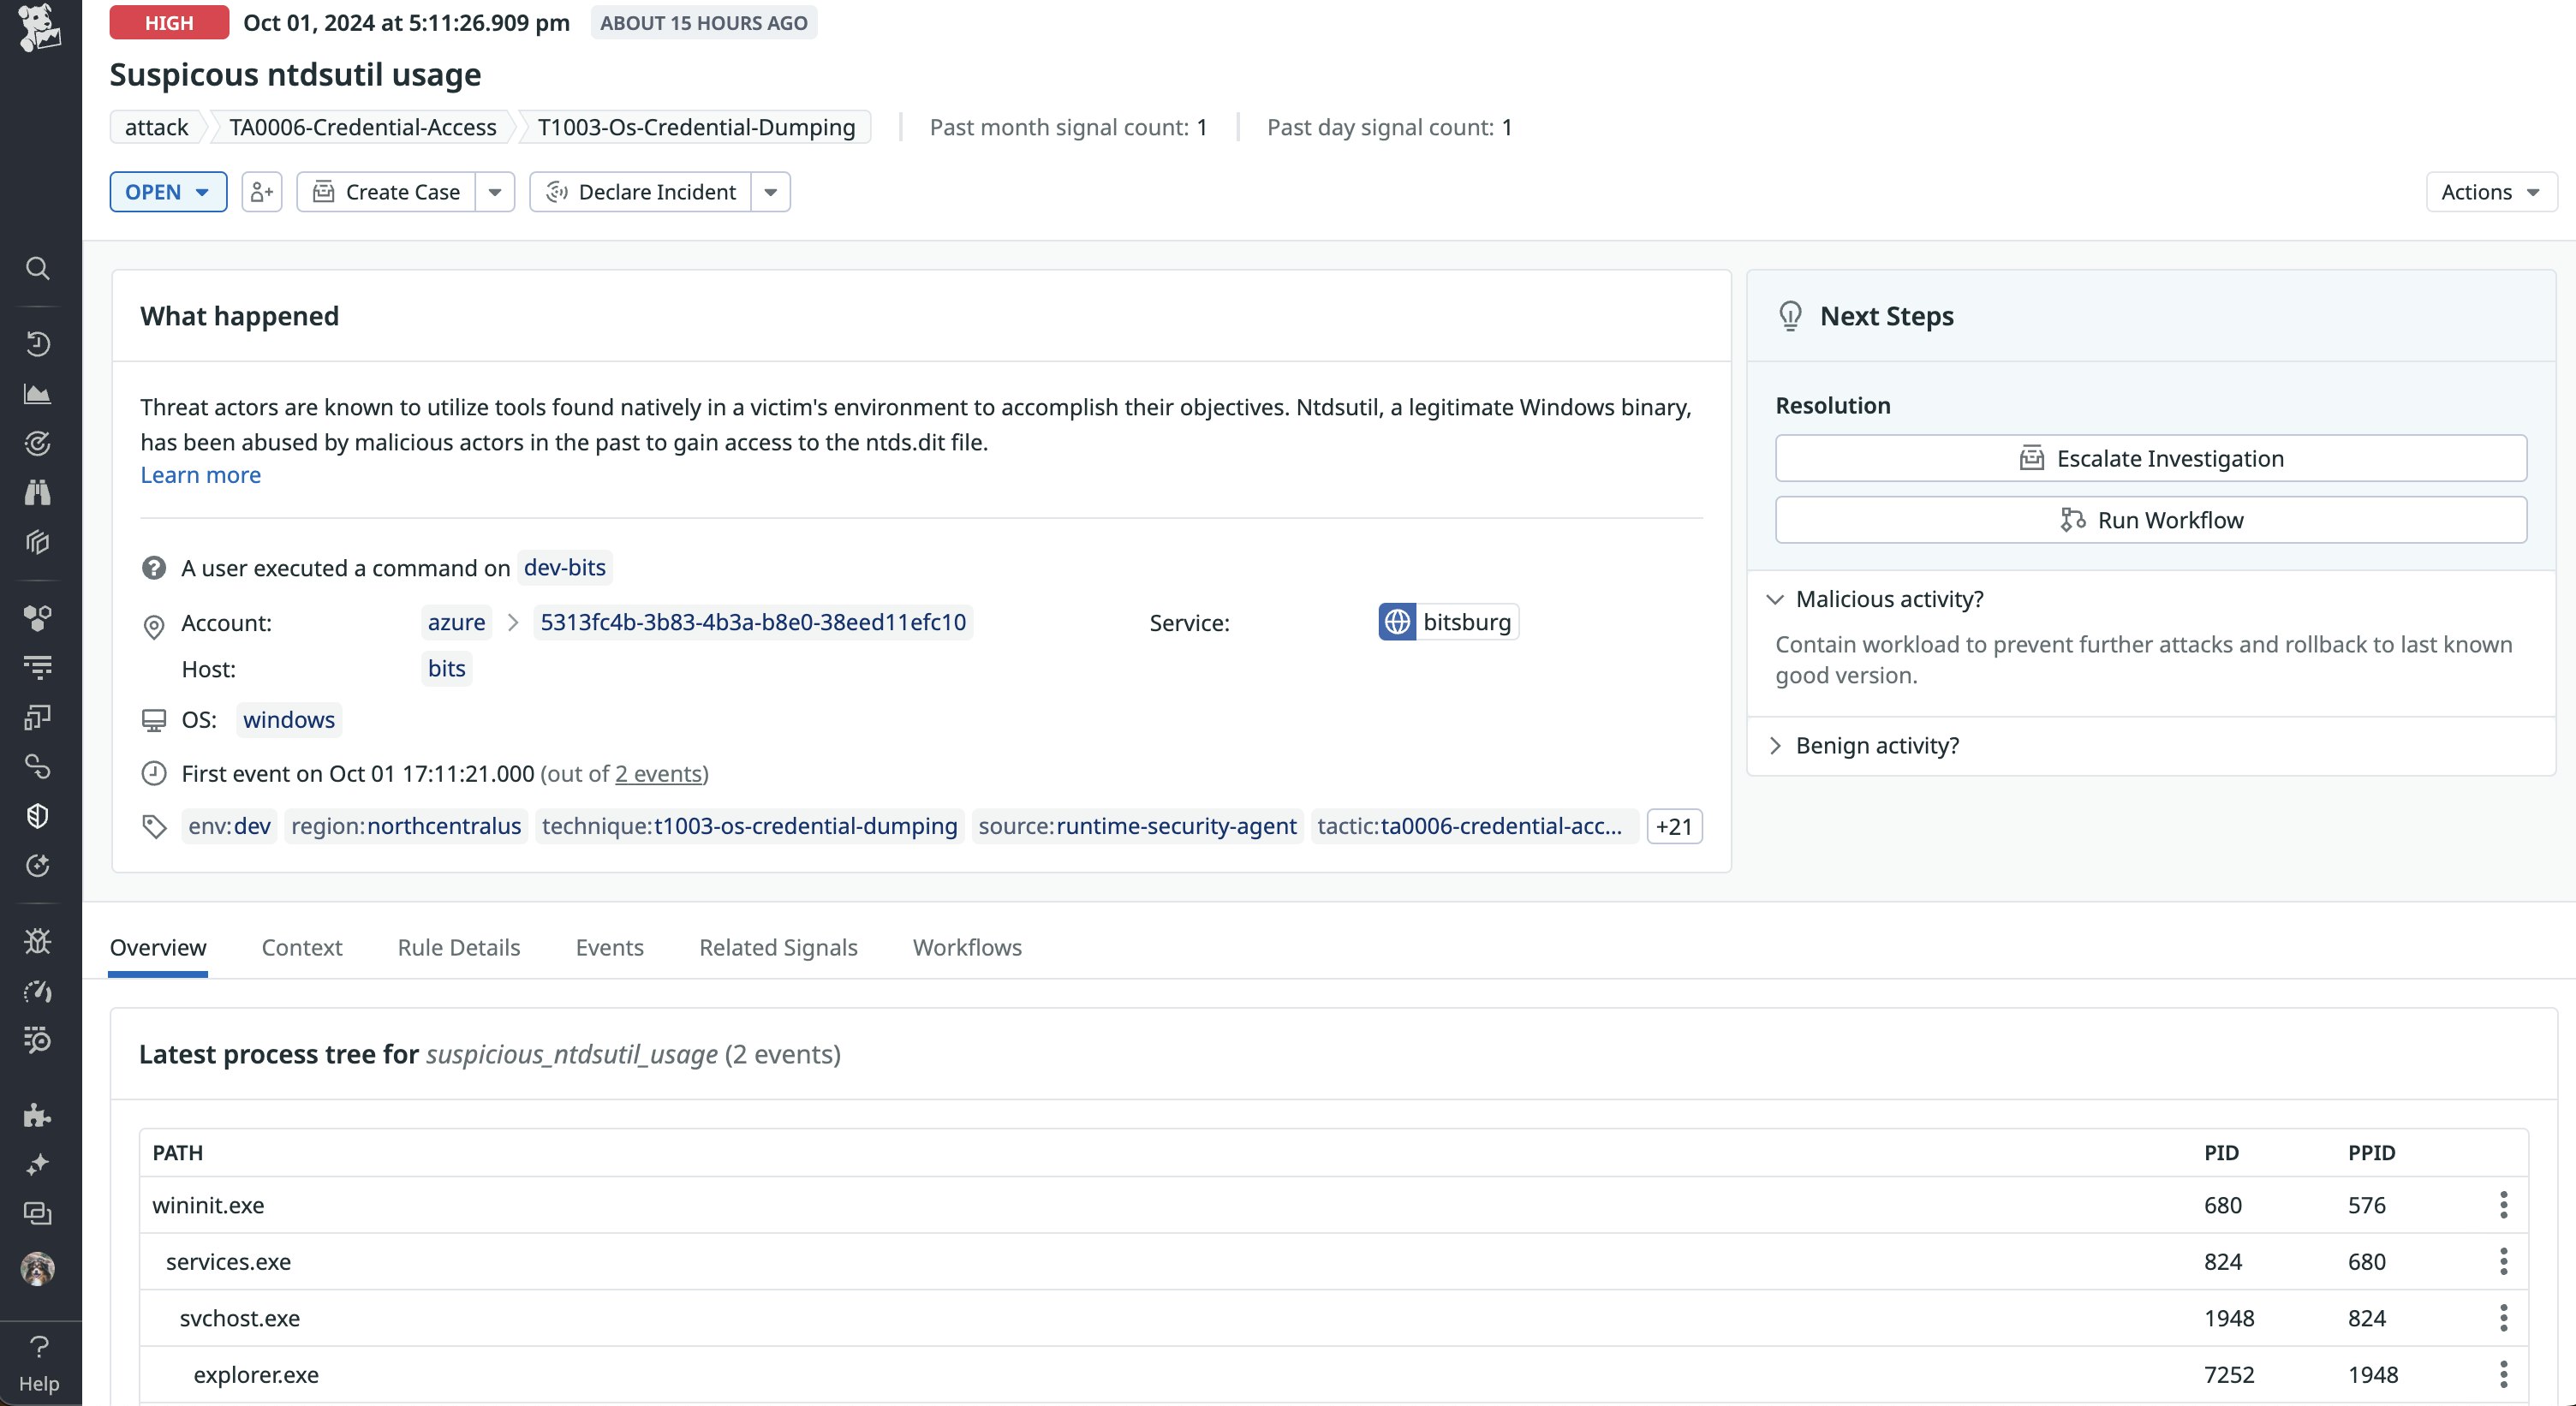This screenshot has height=1406, width=2576.
Task: Open the Declare Incident dropdown arrow
Action: click(770, 192)
